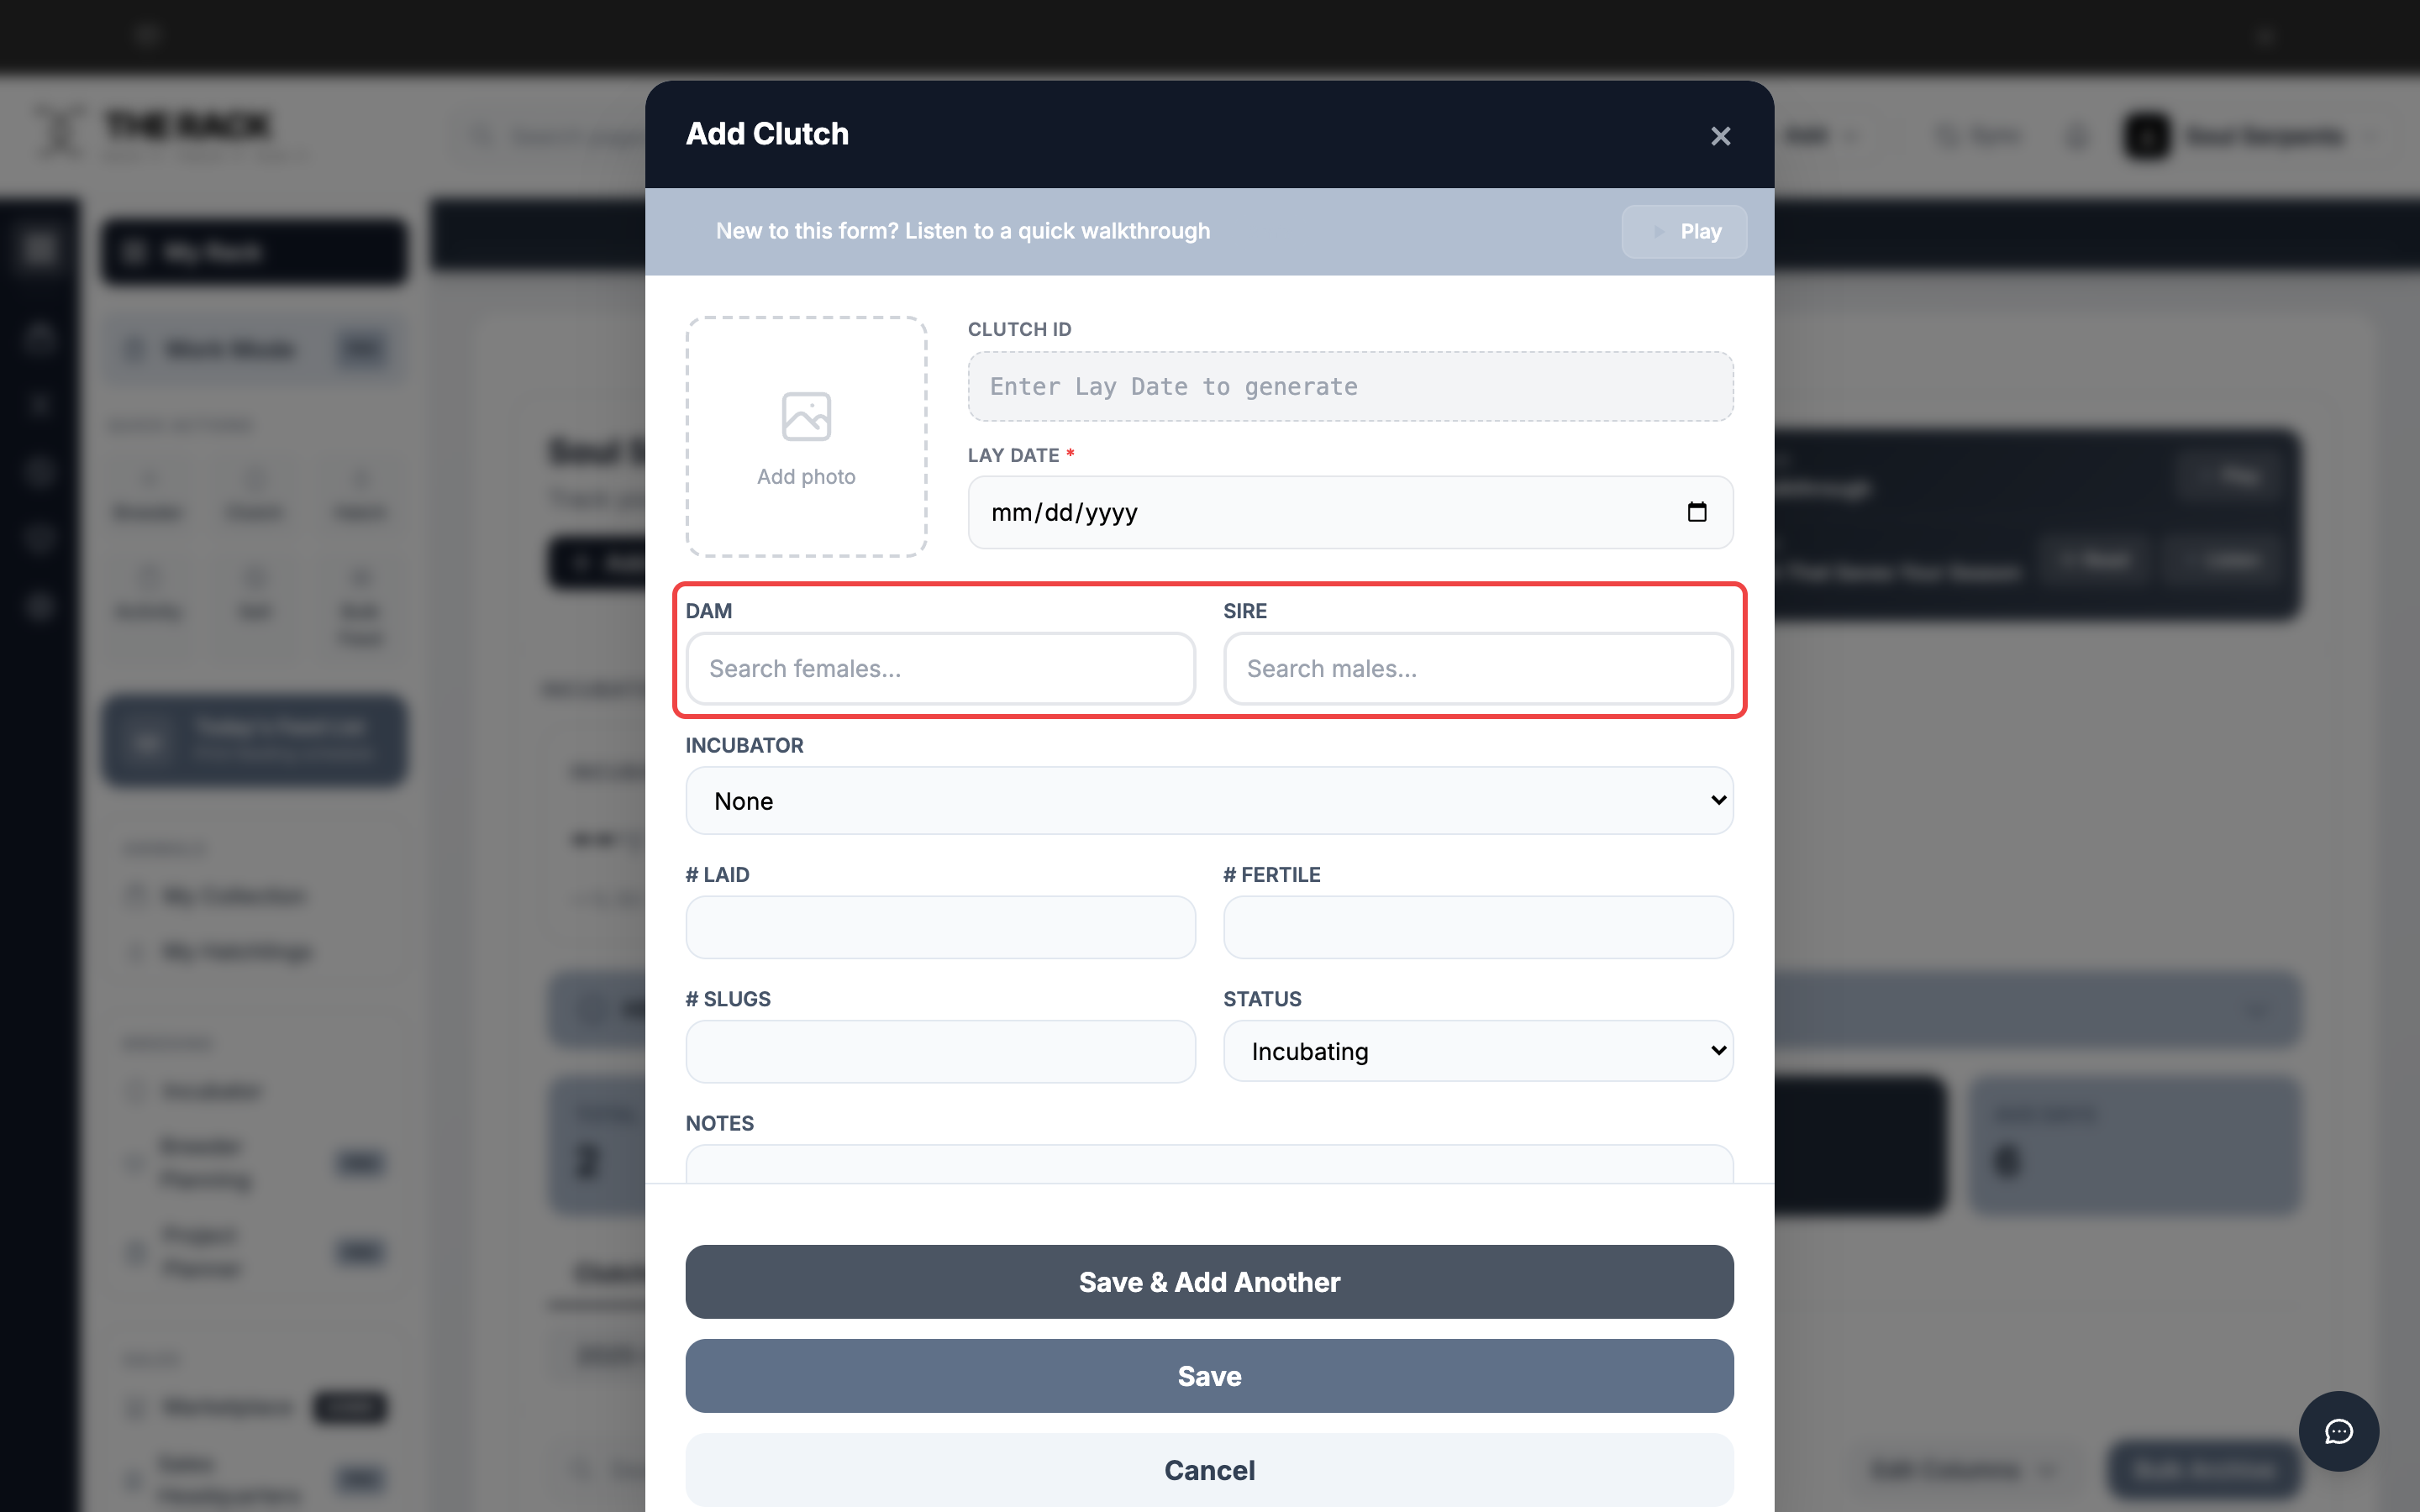Click the # Laid input field
Screen dimensions: 2420x1512
pos(940,927)
